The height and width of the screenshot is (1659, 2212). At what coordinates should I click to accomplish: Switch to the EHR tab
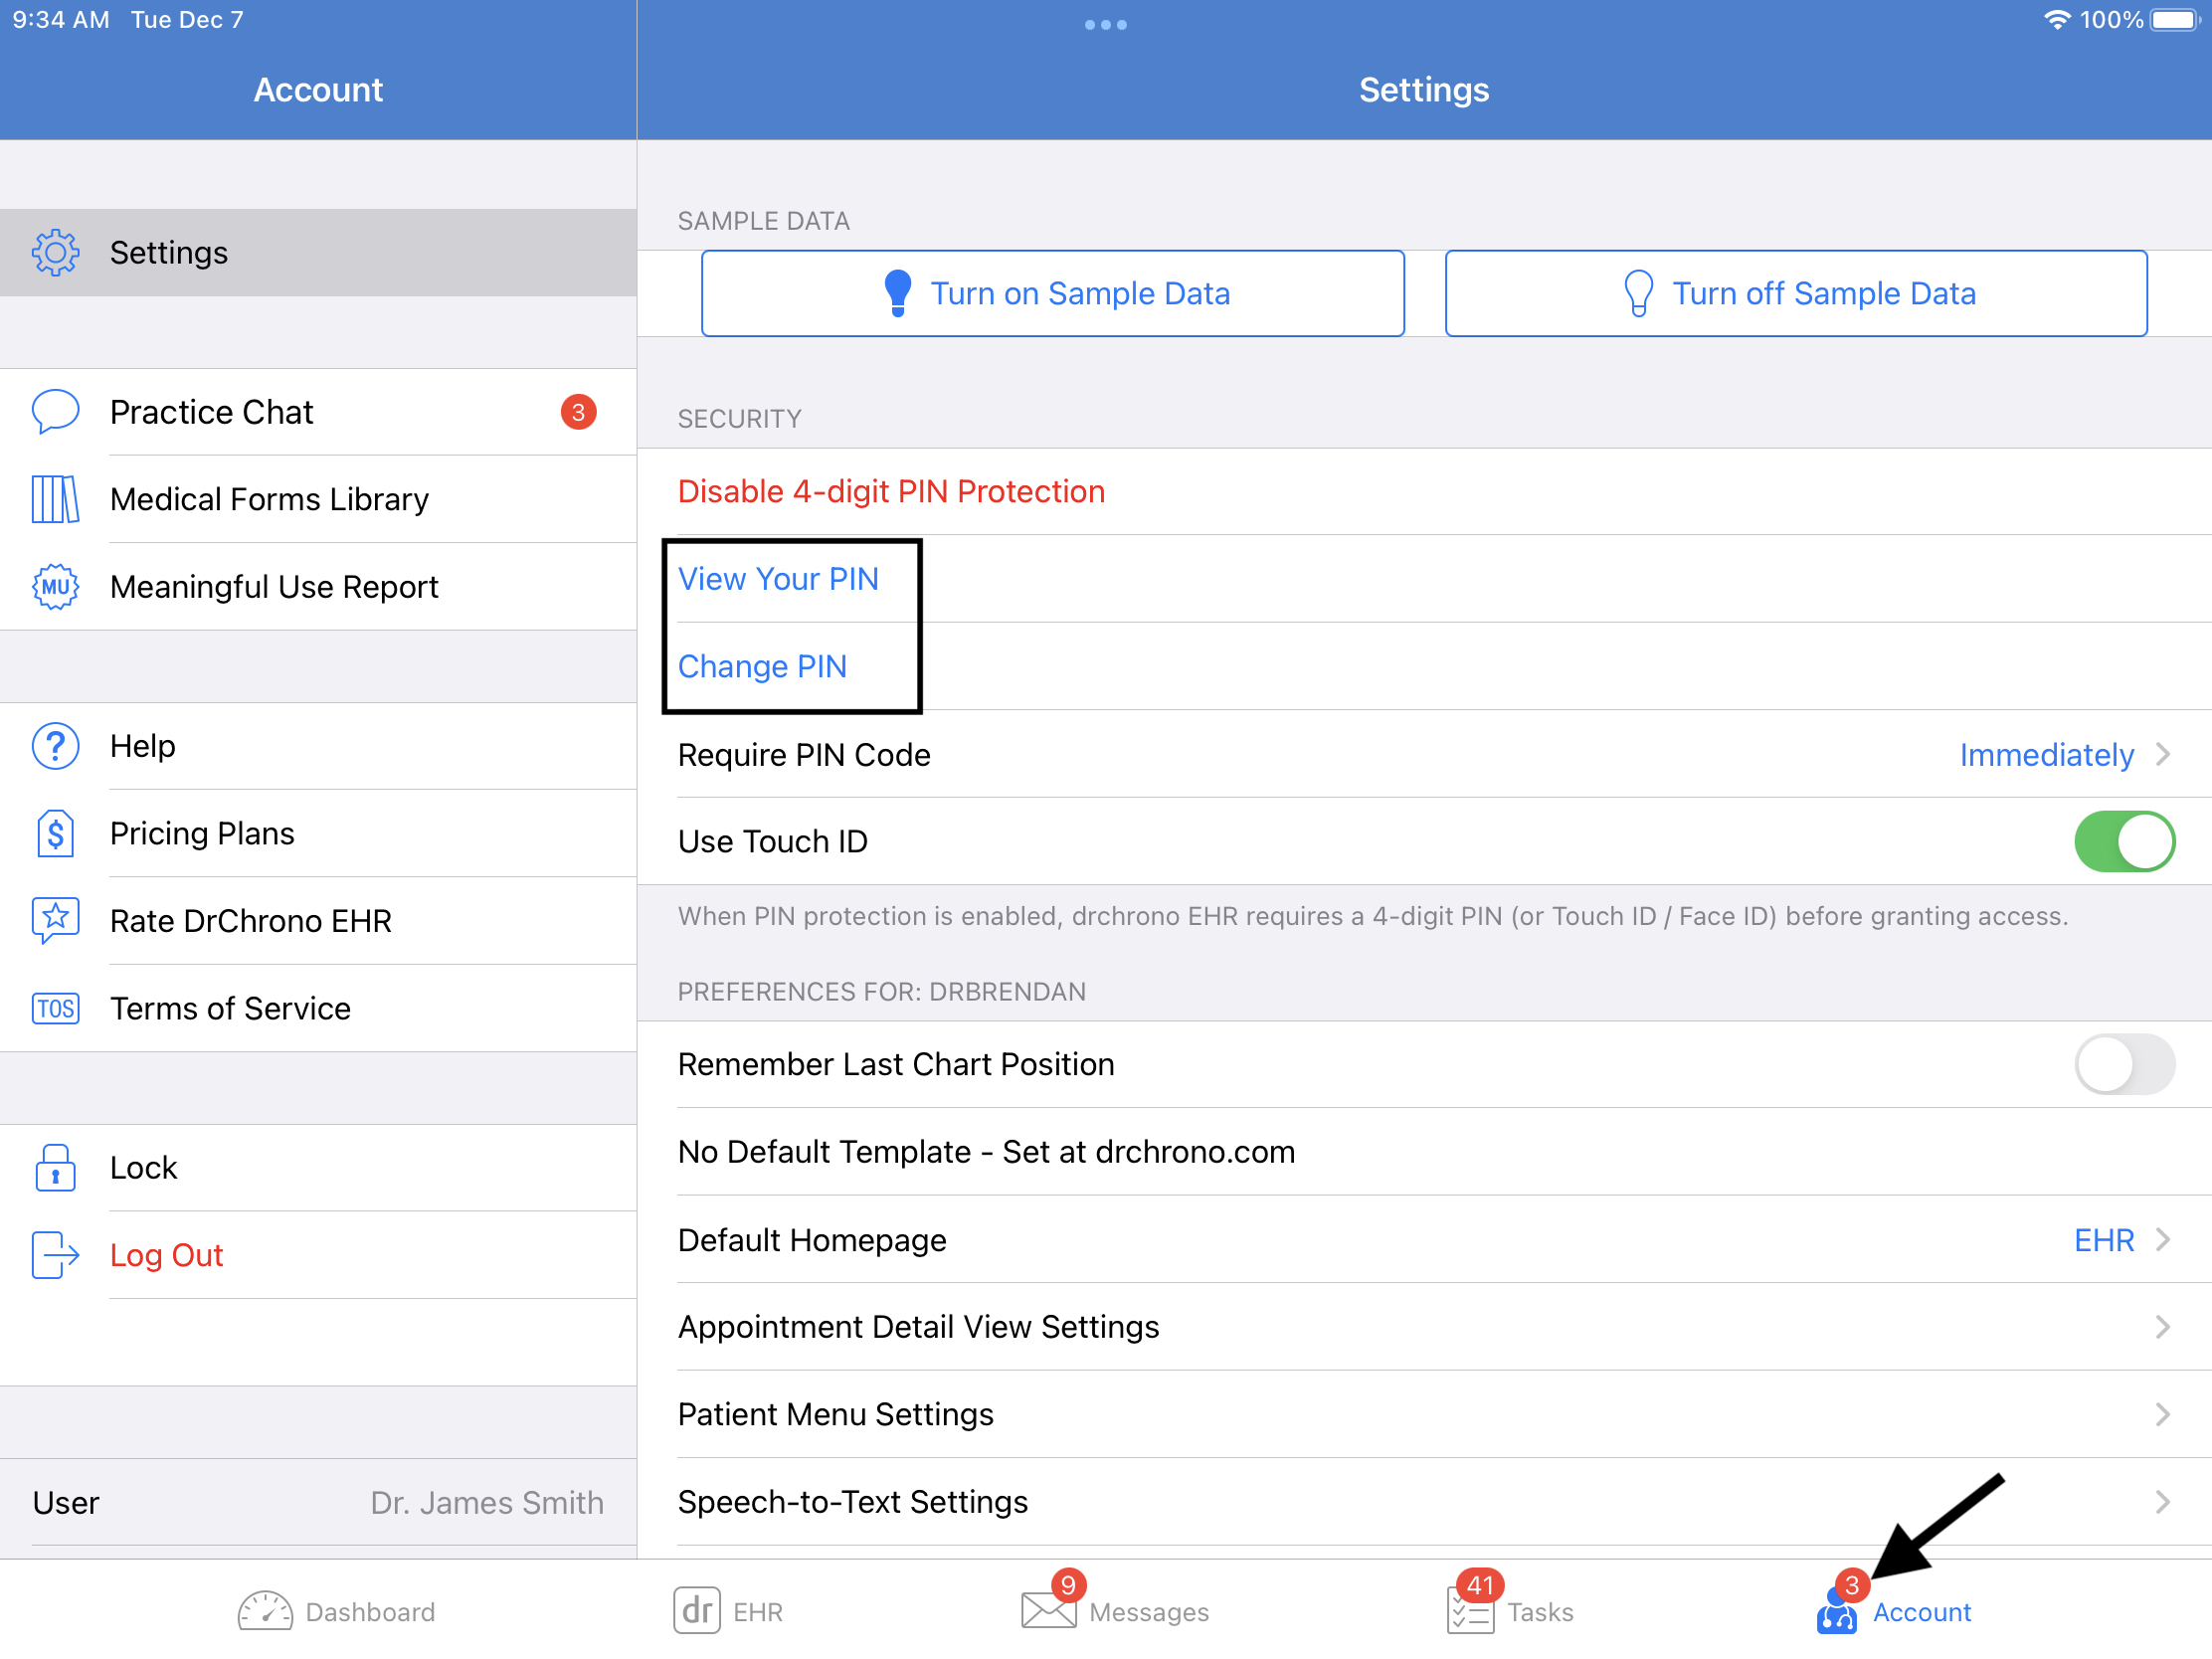pos(729,1611)
